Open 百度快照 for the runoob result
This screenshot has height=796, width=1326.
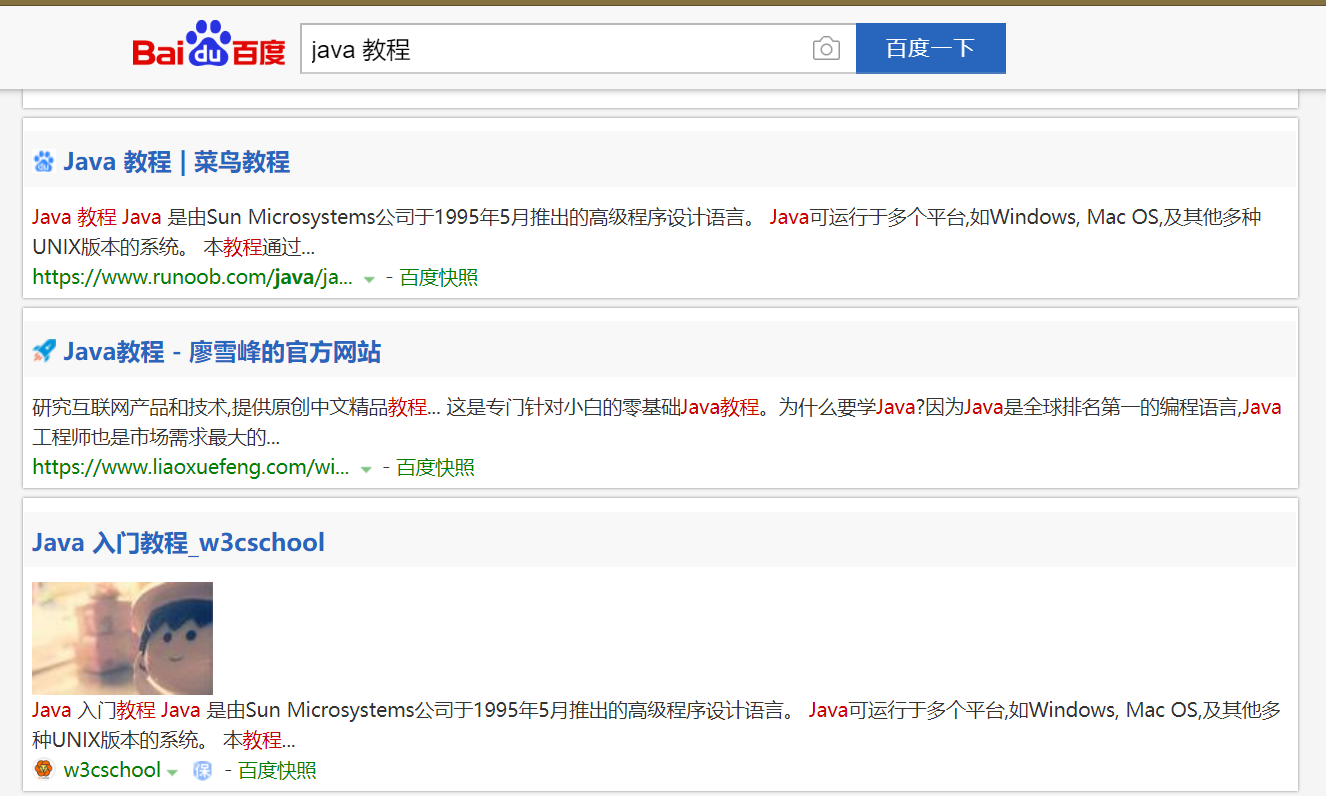439,278
